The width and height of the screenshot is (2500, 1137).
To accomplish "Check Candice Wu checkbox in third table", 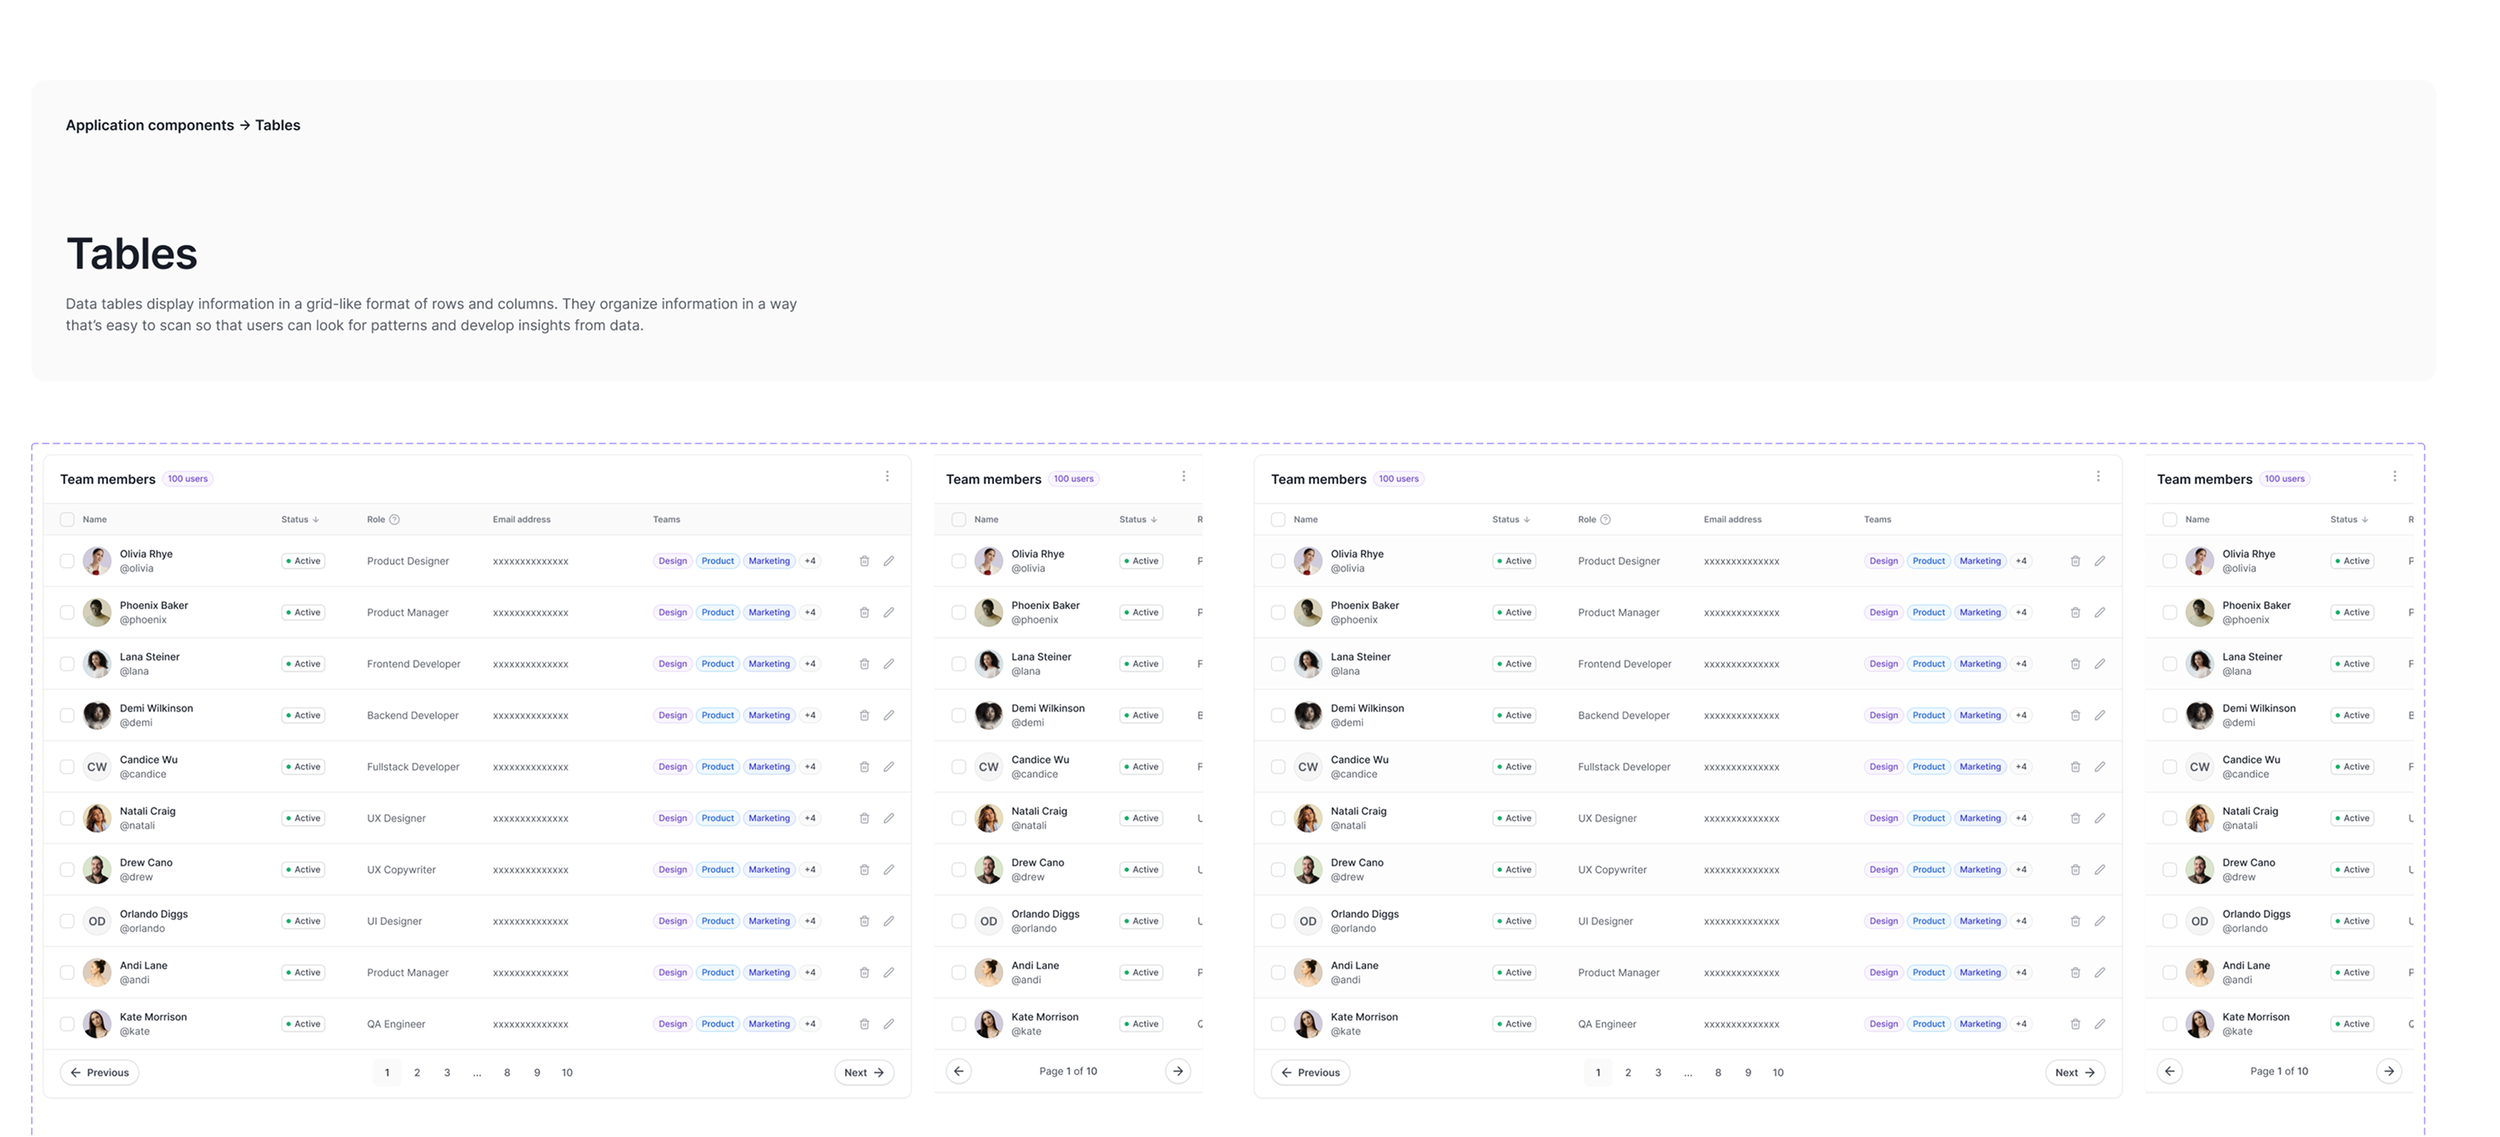I will pyautogui.click(x=1278, y=767).
